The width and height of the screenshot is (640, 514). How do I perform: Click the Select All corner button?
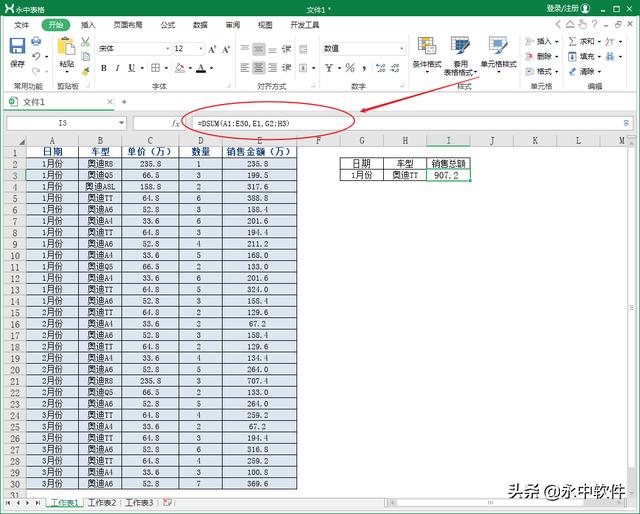pos(15,141)
